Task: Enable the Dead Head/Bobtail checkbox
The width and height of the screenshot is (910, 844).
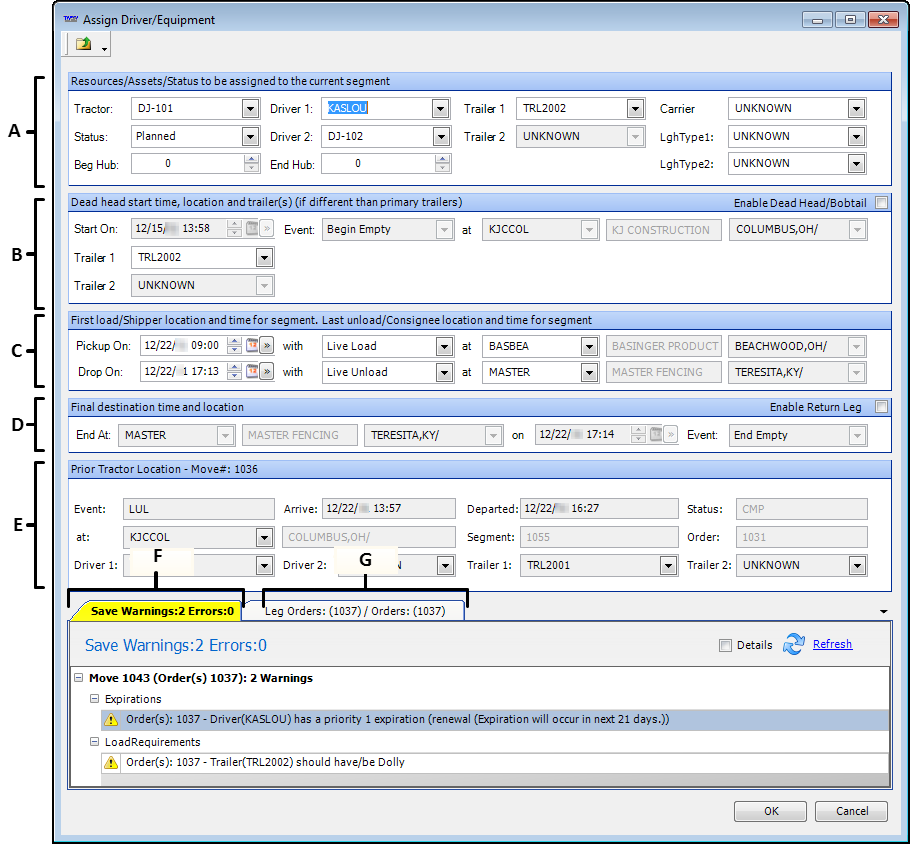Action: point(881,203)
